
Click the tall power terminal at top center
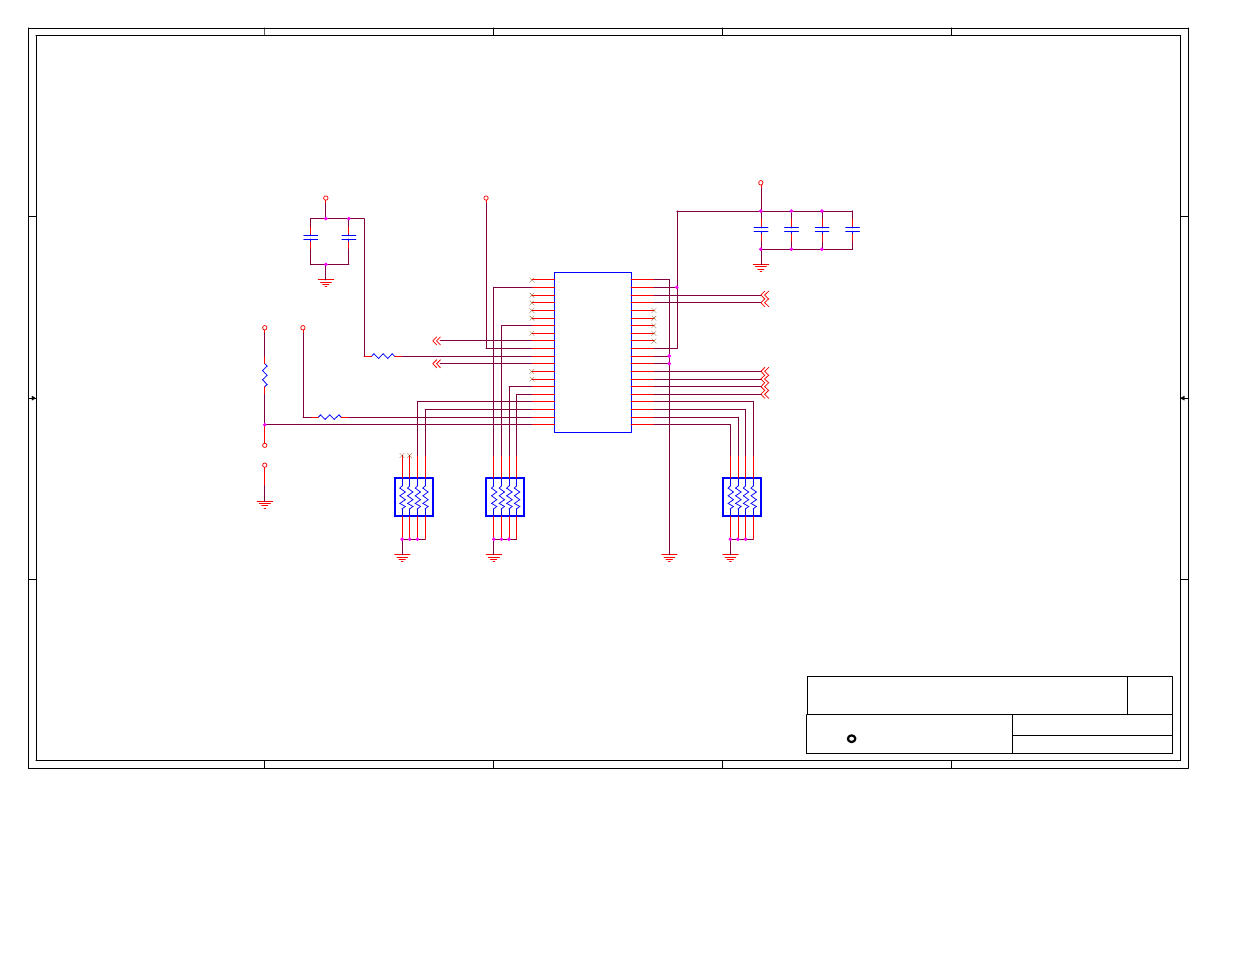[486, 198]
